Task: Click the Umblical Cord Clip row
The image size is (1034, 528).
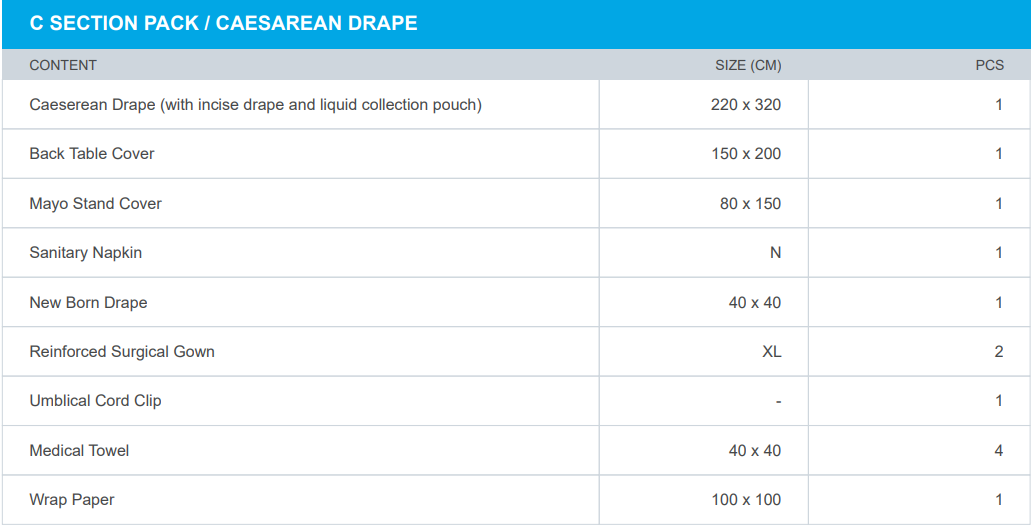Action: tap(95, 401)
